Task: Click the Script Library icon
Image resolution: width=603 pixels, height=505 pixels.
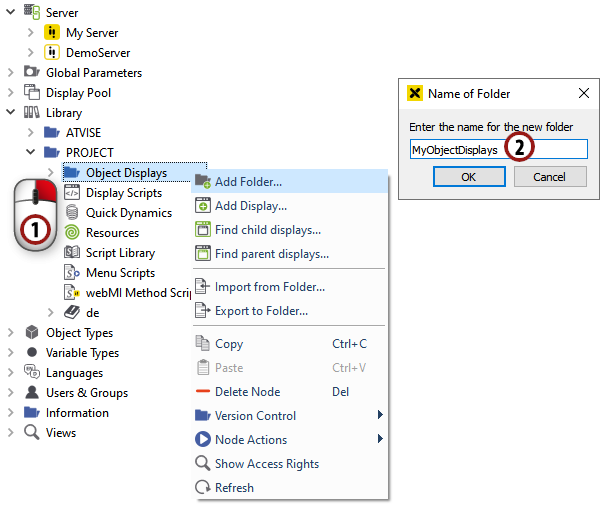Action: pyautogui.click(x=72, y=252)
